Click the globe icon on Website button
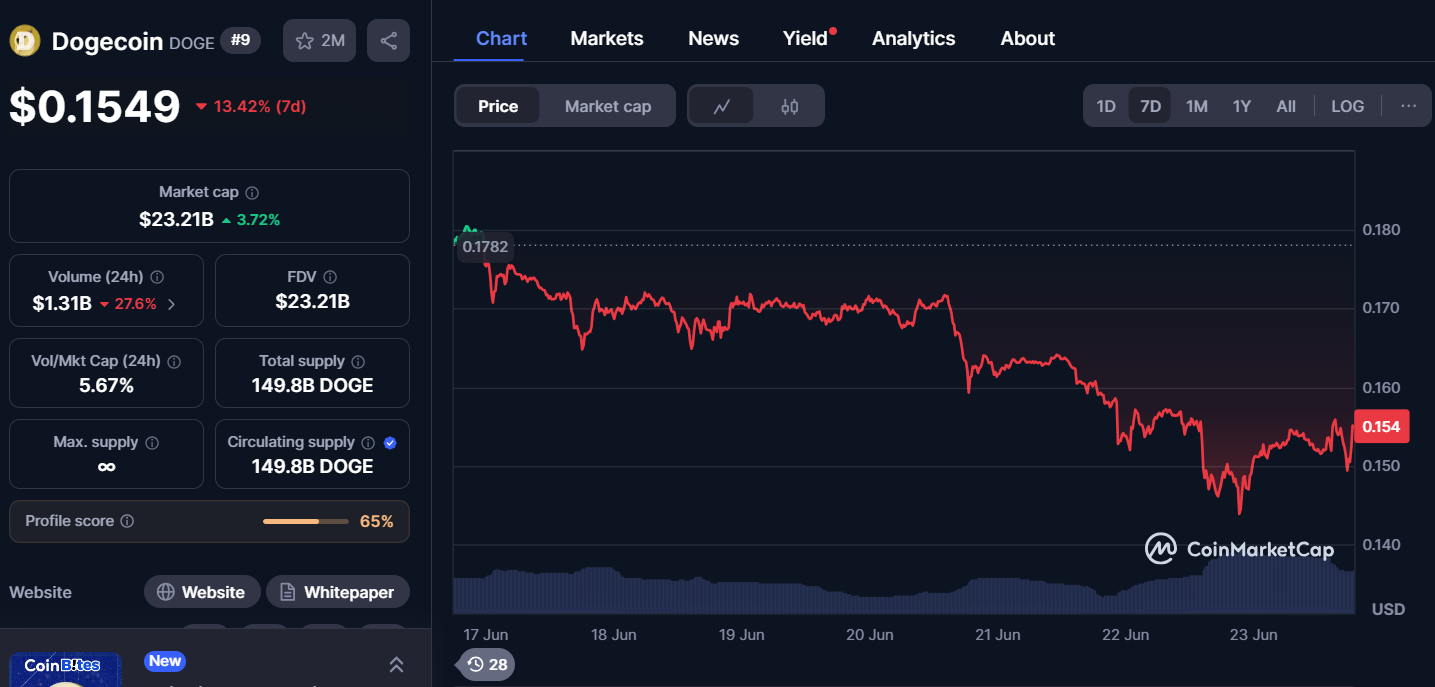Screen dimensions: 1435x687 [x=166, y=592]
